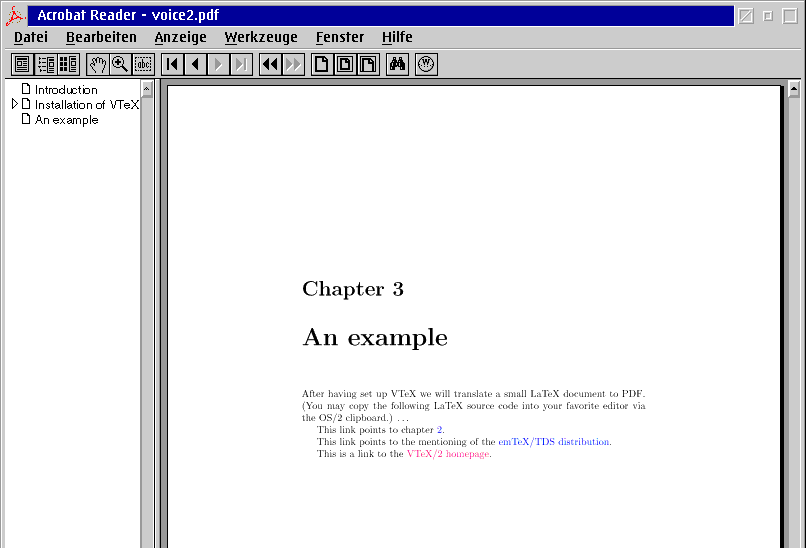Select the text selection (abc) tool
806x548 pixels.
[143, 65]
